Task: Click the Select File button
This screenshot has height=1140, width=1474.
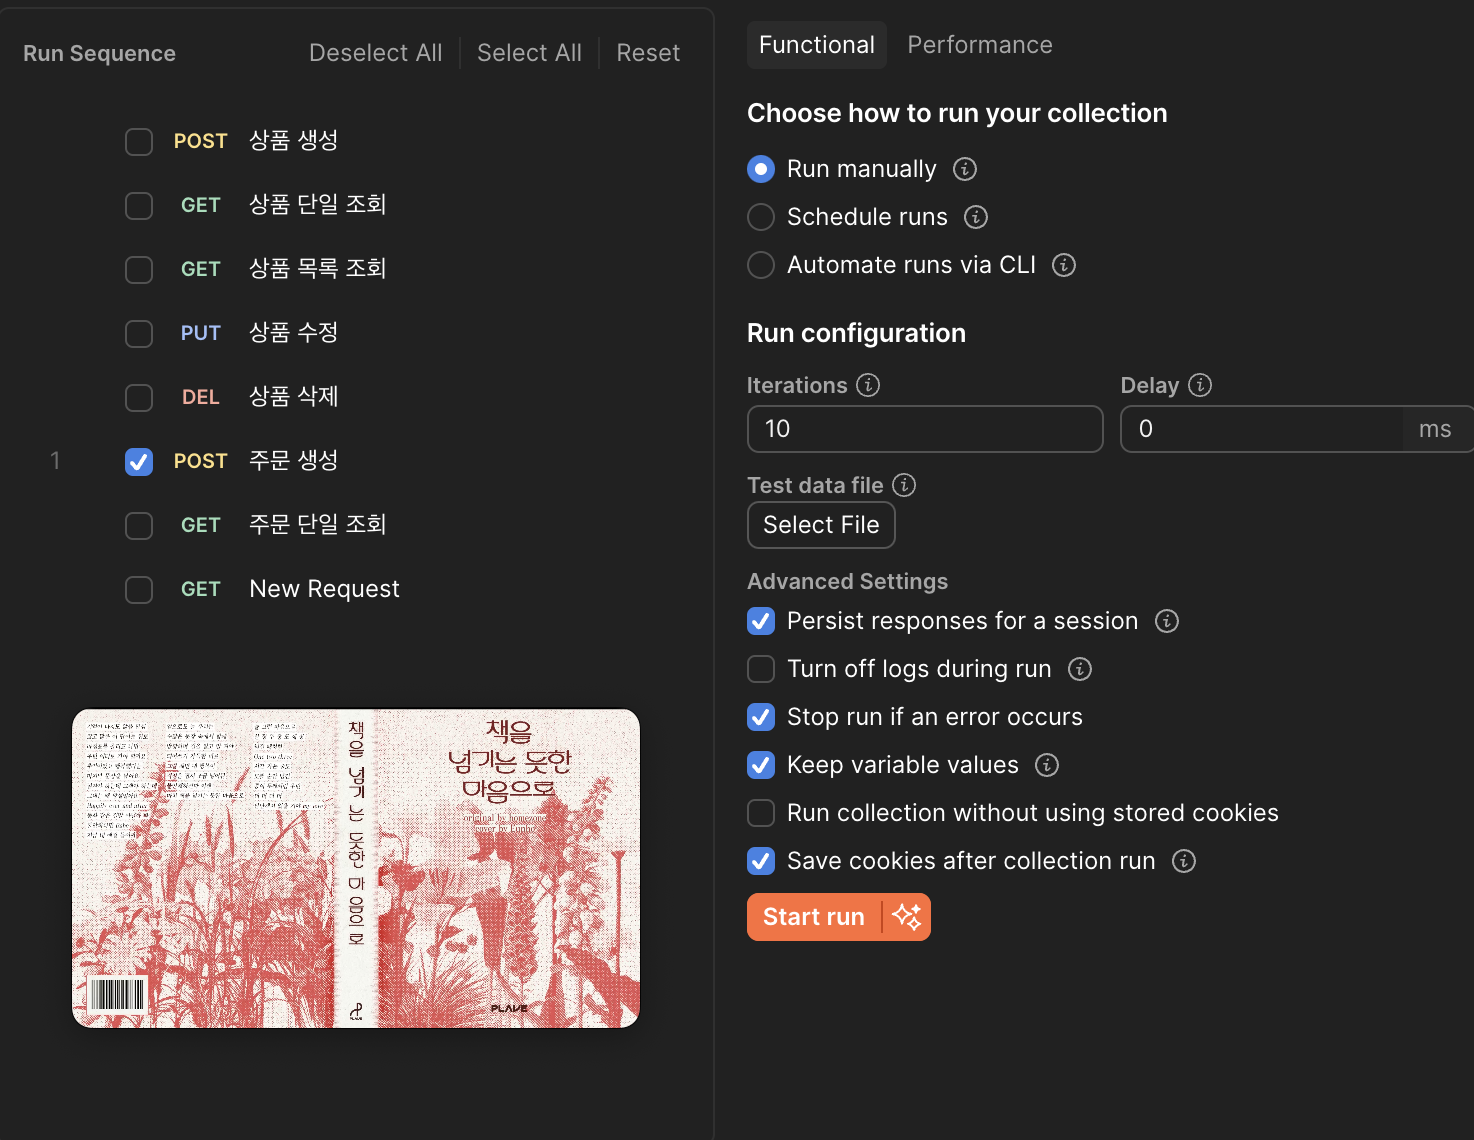Action: [821, 525]
